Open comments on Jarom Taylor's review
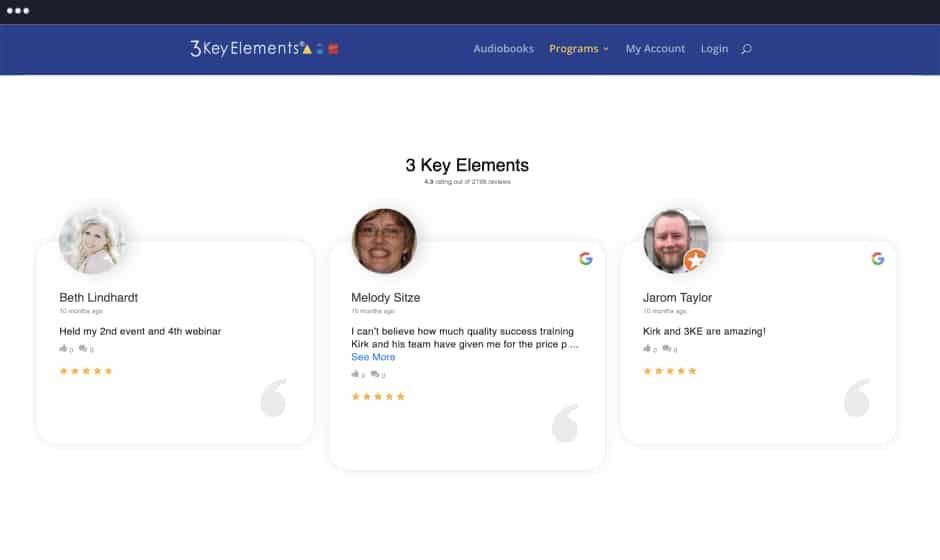 (667, 348)
